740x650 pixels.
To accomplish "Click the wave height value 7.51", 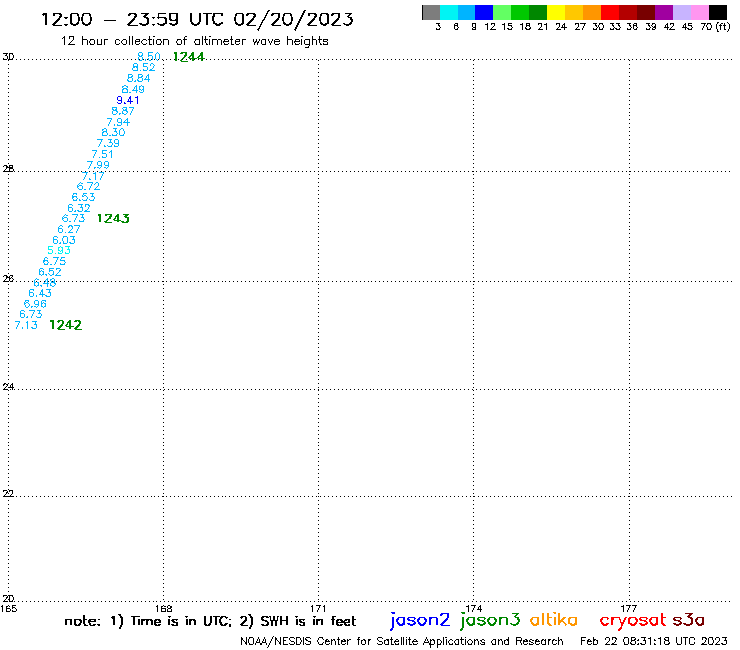I will [103, 154].
